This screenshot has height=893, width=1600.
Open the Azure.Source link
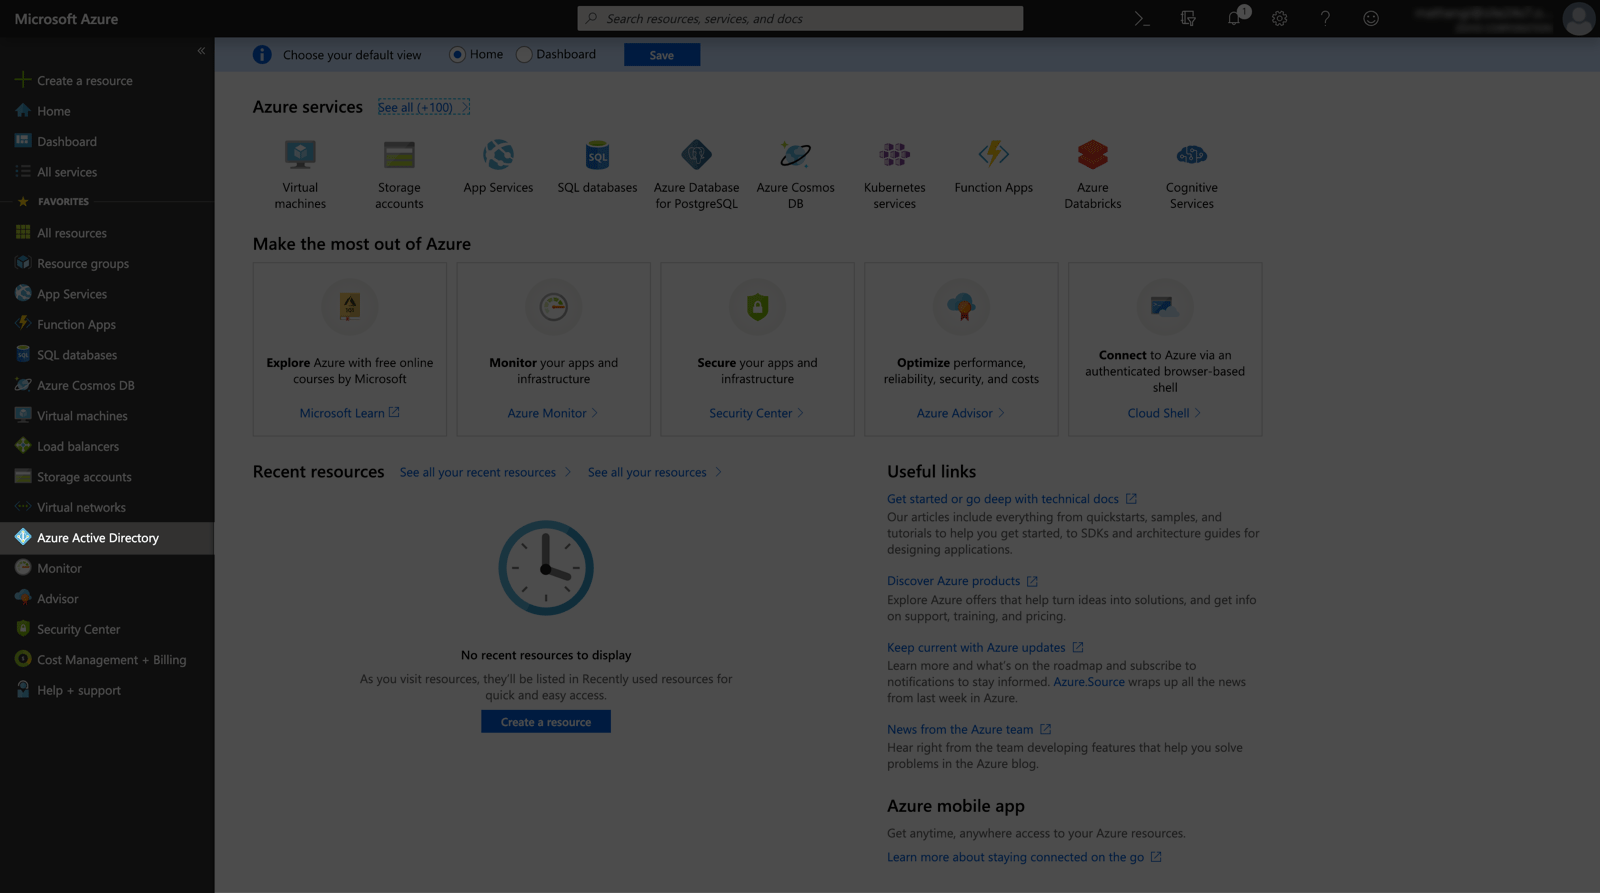point(1088,682)
